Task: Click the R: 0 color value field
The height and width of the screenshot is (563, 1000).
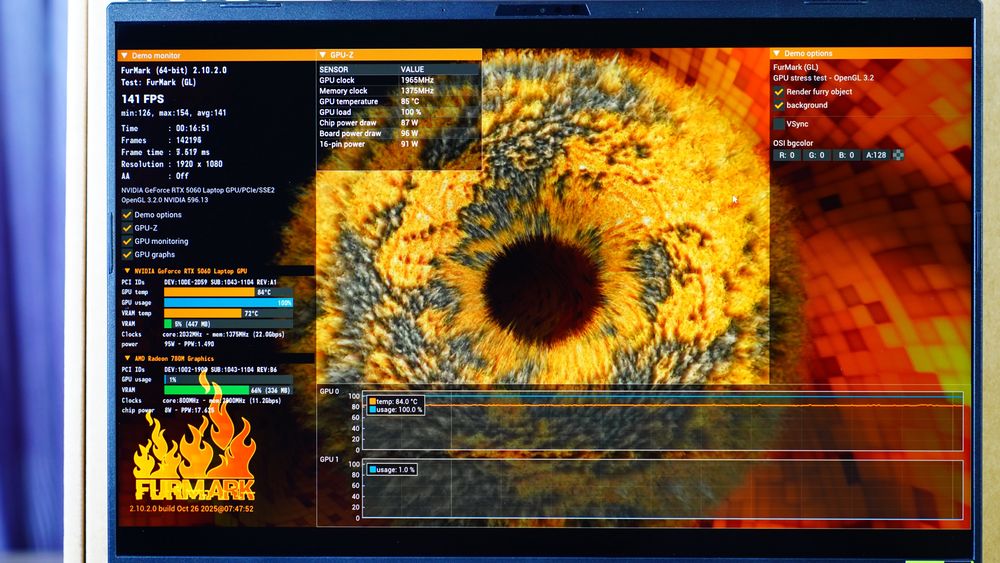Action: (x=787, y=155)
